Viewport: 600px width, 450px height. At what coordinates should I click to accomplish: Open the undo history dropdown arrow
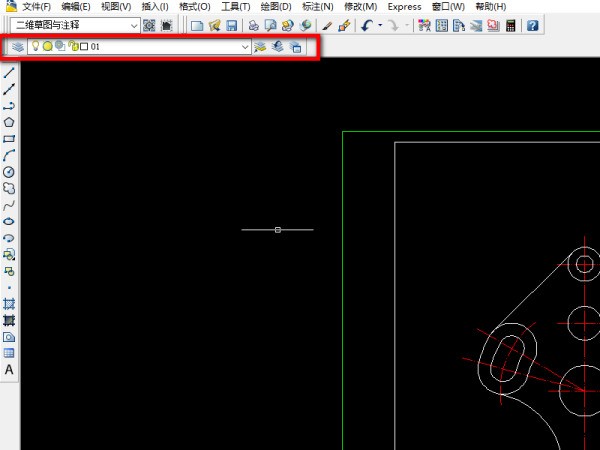point(380,25)
